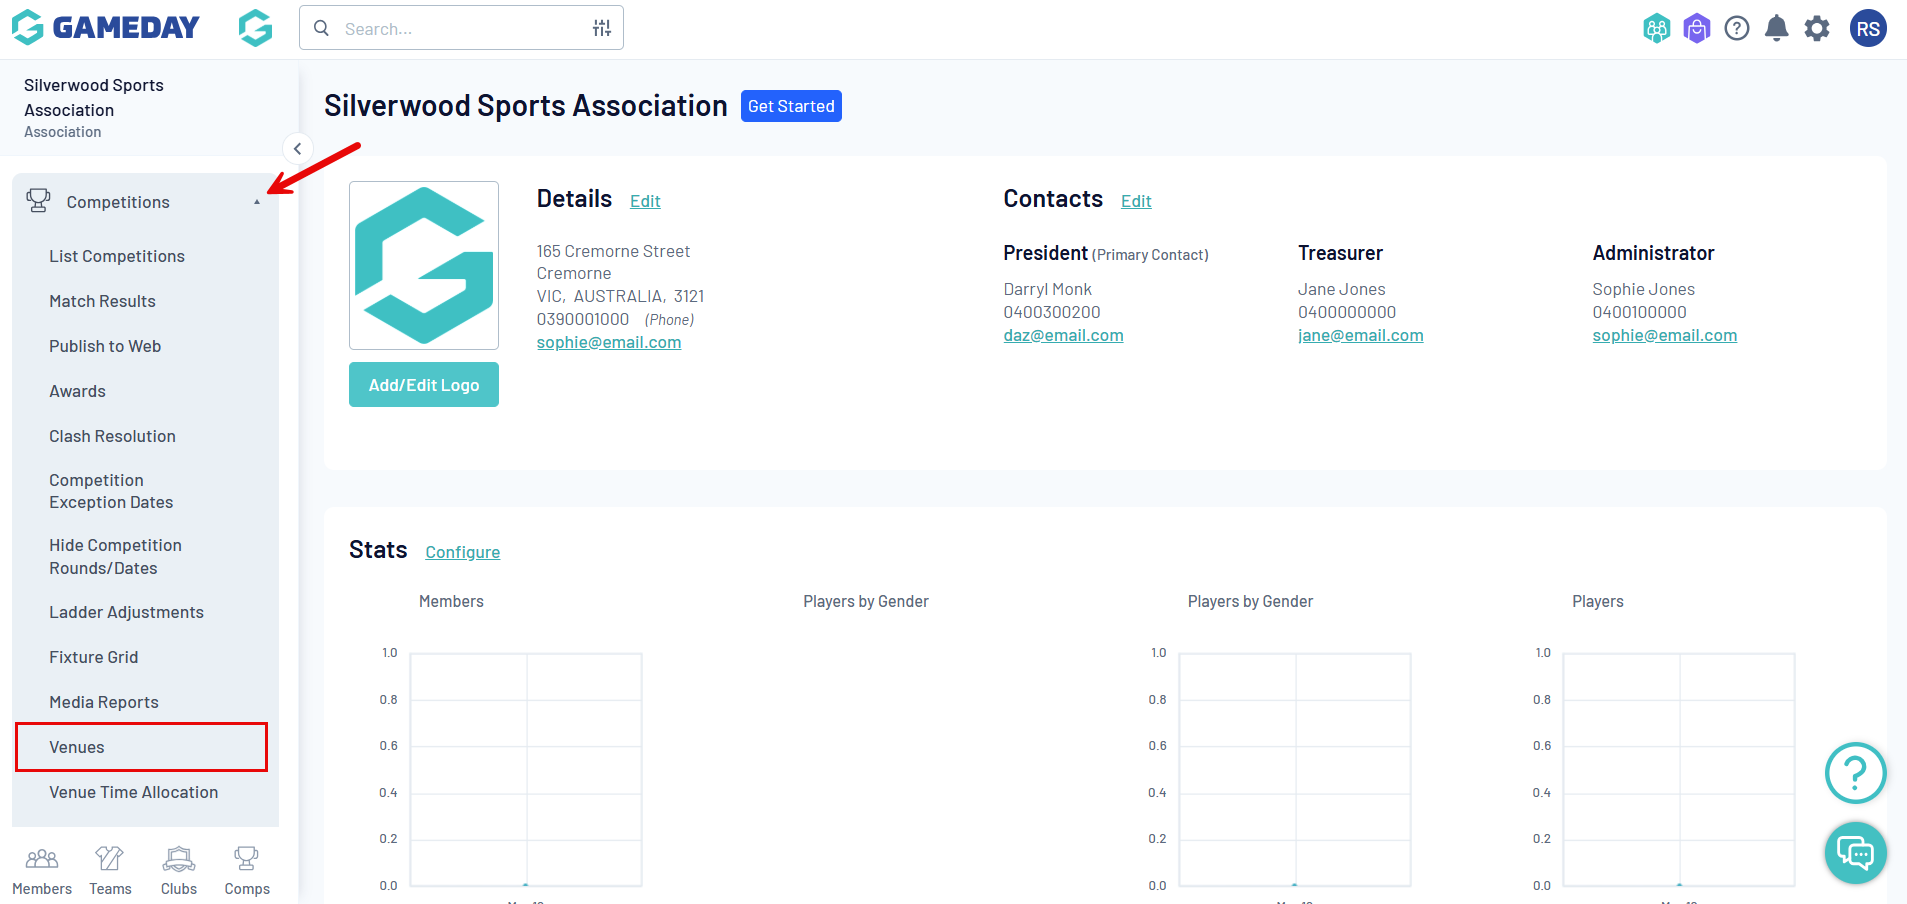The width and height of the screenshot is (1907, 904).
Task: Edit the Contacts section
Action: [1136, 201]
